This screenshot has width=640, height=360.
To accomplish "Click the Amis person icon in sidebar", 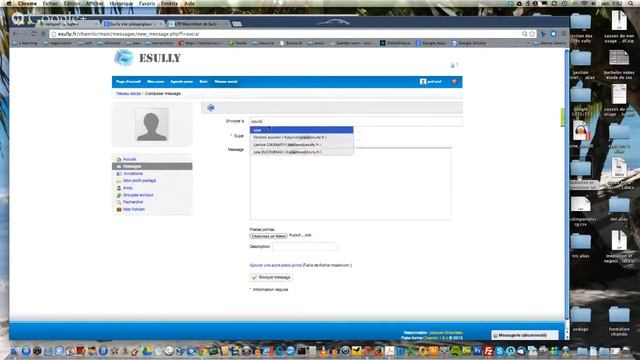I will coord(119,188).
